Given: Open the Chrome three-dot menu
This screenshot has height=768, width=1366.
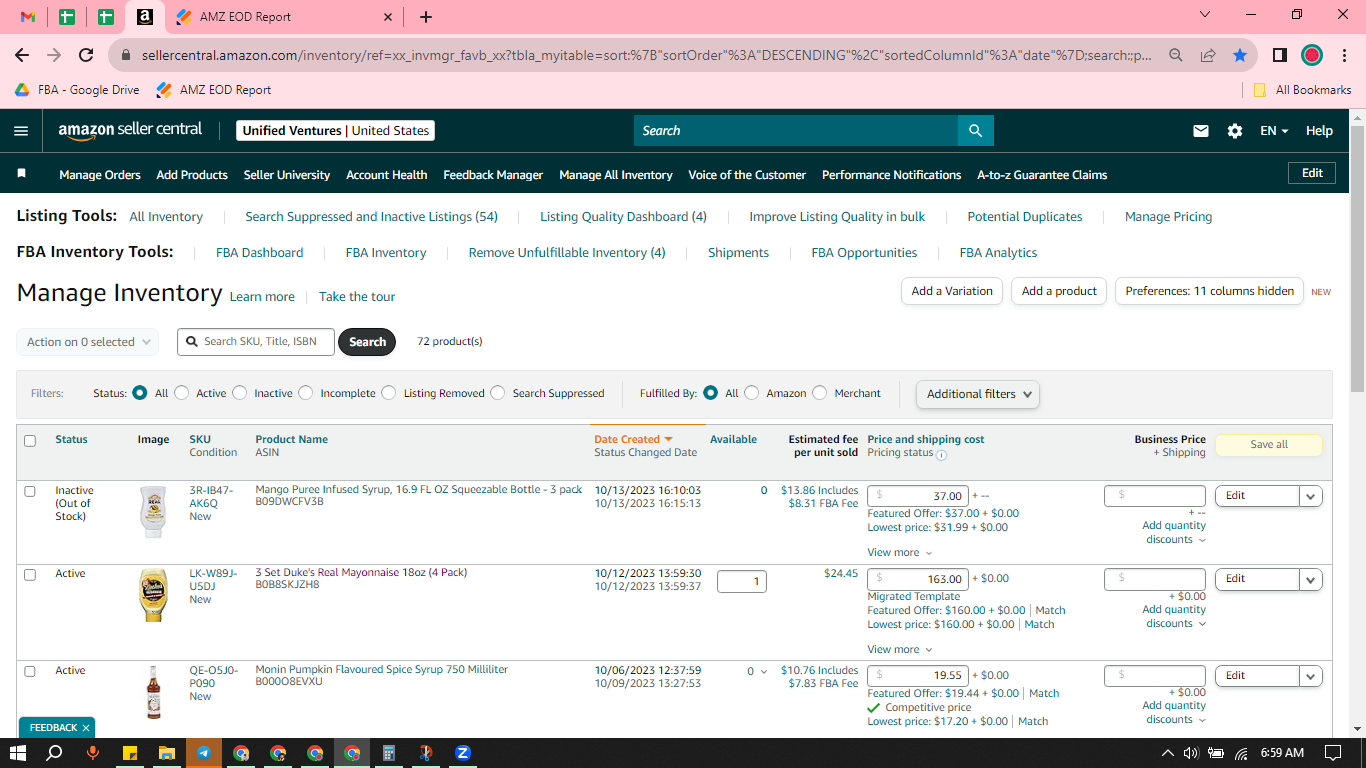Looking at the screenshot, I should point(1344,55).
